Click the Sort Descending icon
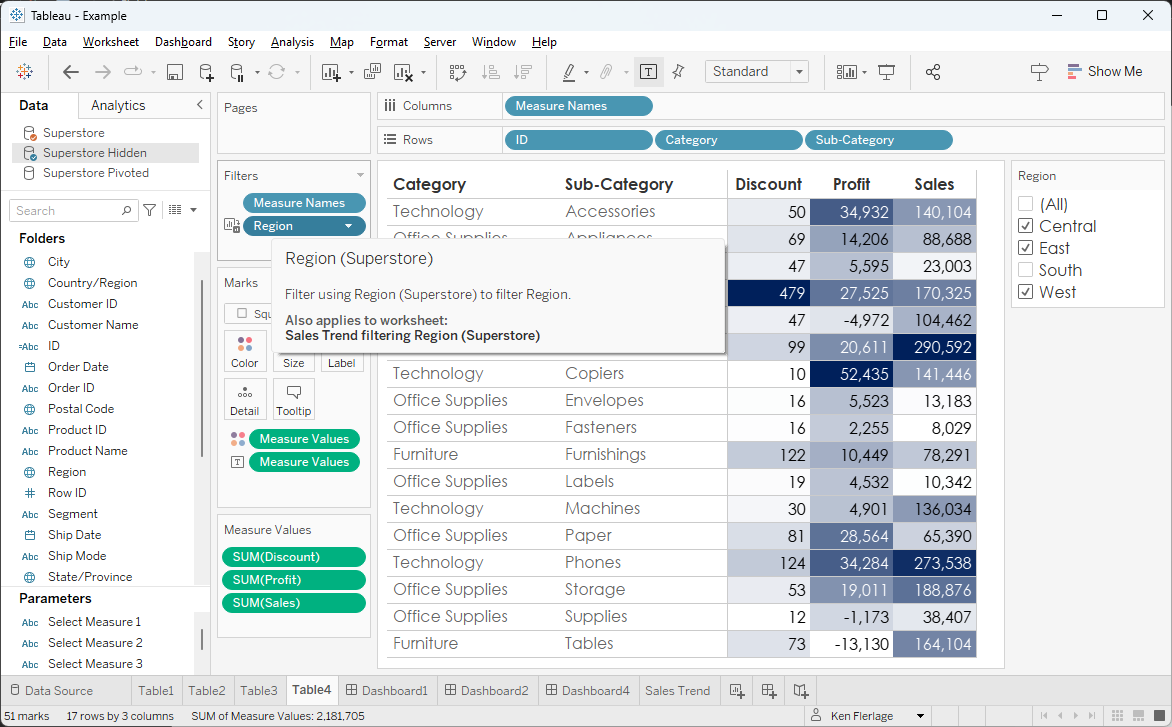 tap(523, 72)
